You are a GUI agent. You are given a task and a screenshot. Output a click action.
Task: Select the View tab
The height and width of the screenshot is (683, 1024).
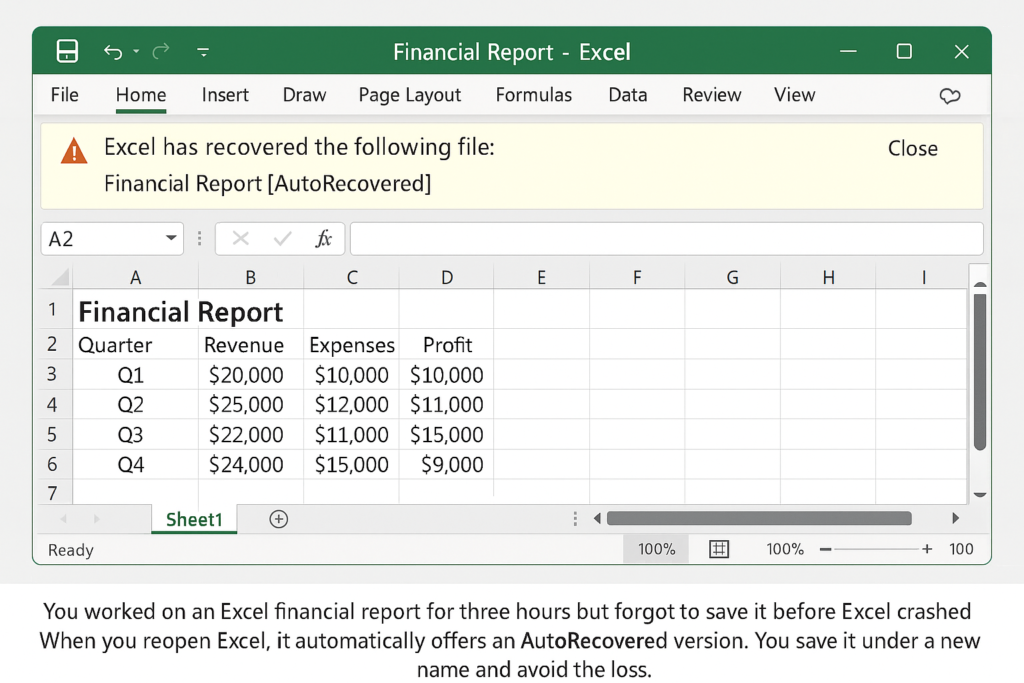pyautogui.click(x=795, y=95)
